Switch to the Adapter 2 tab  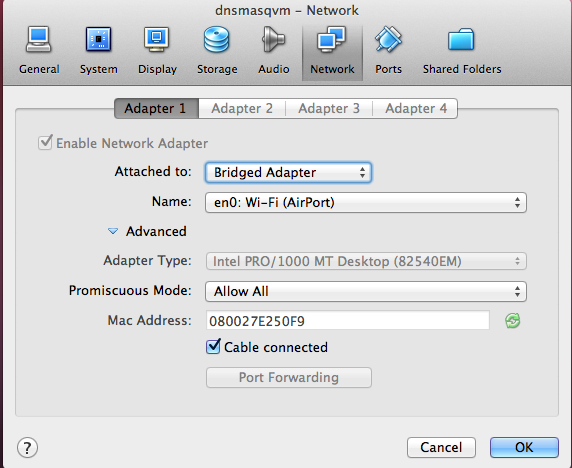(x=242, y=108)
